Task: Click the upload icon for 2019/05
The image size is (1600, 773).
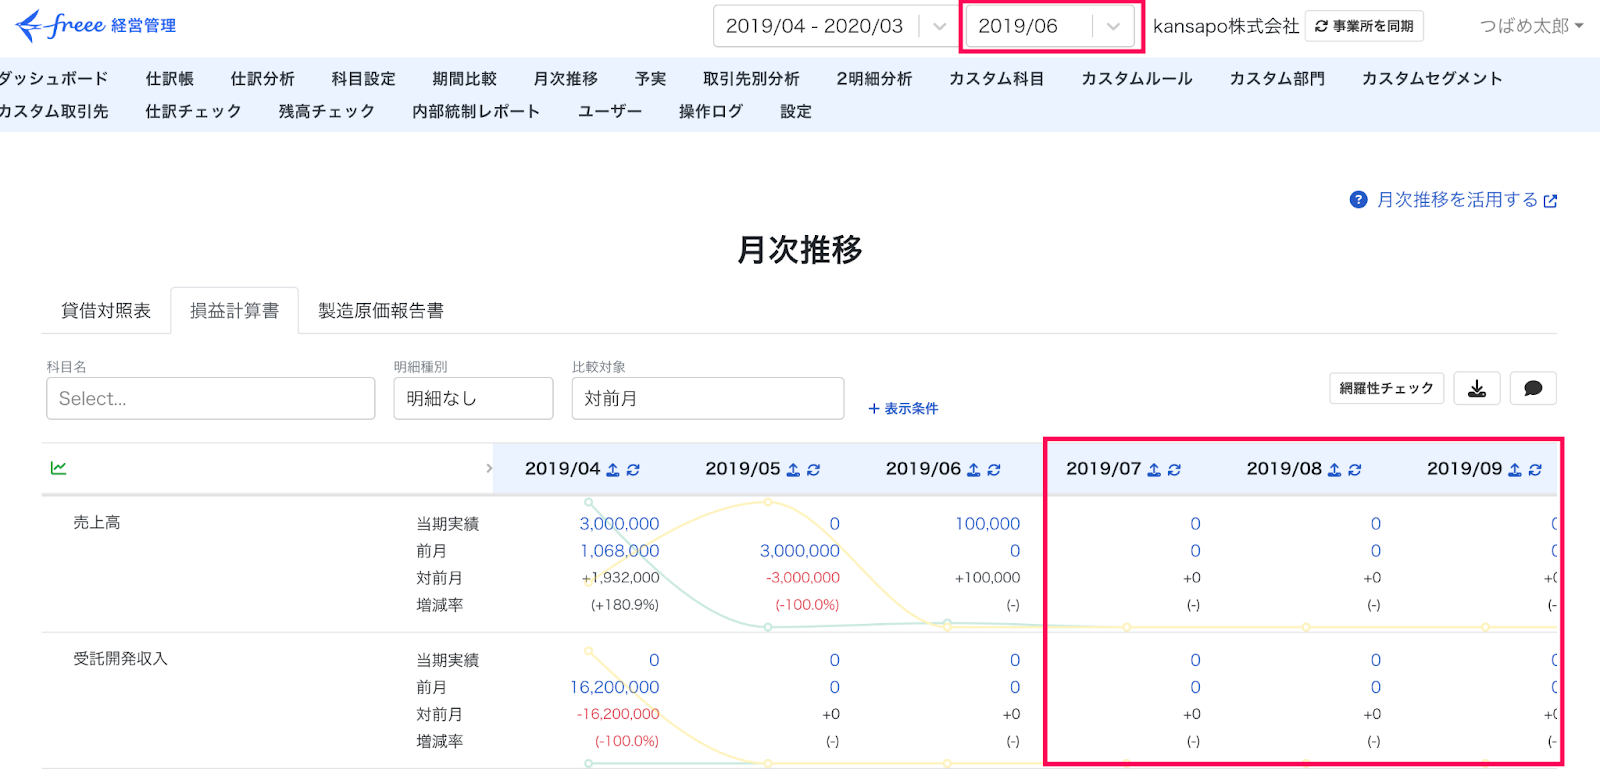Action: coord(793,469)
